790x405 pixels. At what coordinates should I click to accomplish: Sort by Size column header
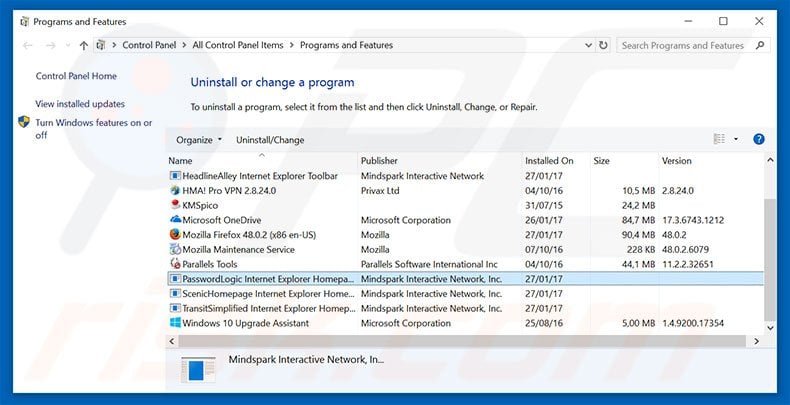click(x=625, y=161)
